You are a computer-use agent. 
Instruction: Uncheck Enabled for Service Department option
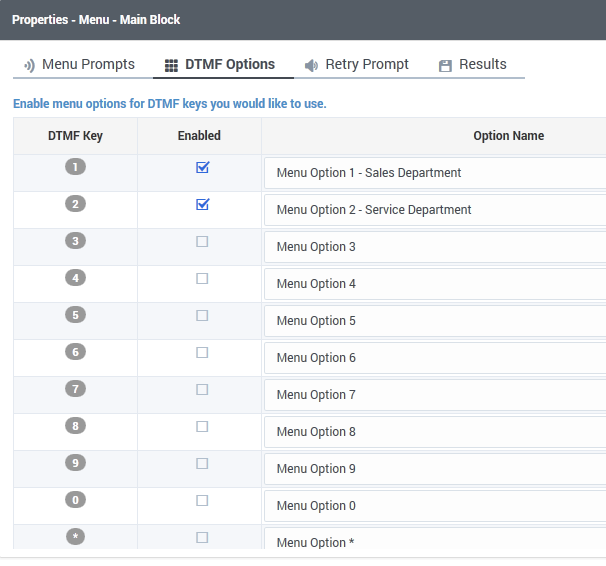(202, 204)
